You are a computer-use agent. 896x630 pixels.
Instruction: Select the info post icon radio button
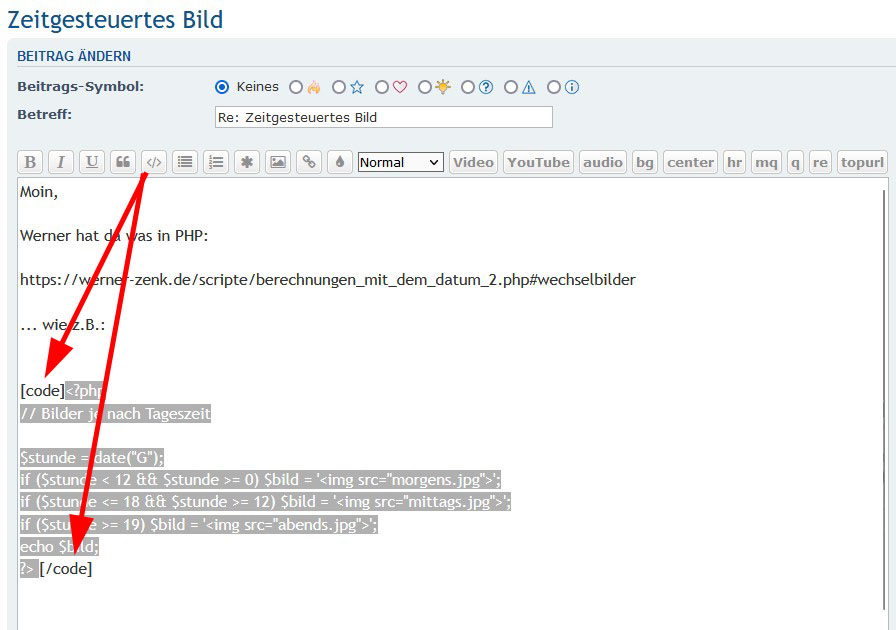(x=554, y=87)
